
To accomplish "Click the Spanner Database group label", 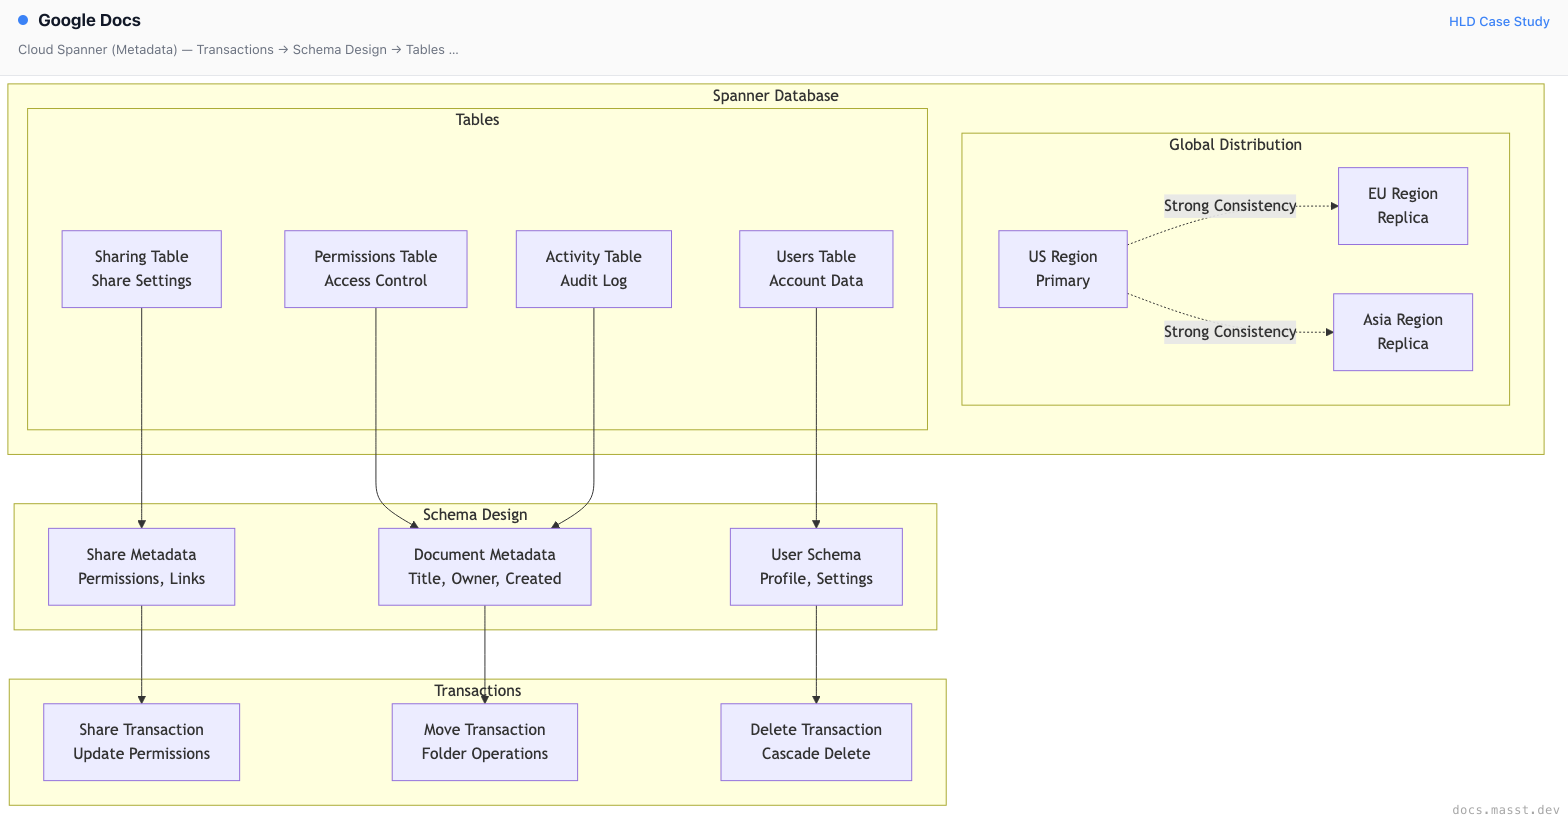I will click(x=776, y=96).
